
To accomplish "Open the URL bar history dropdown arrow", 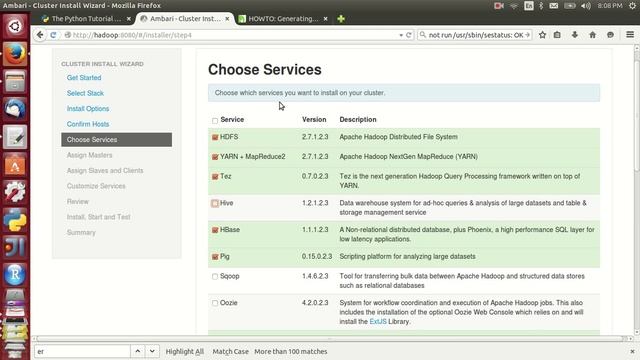I will tap(401, 36).
